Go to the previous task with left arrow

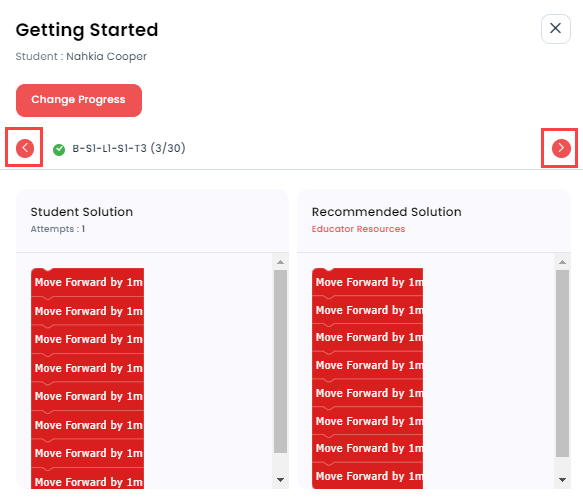point(25,148)
